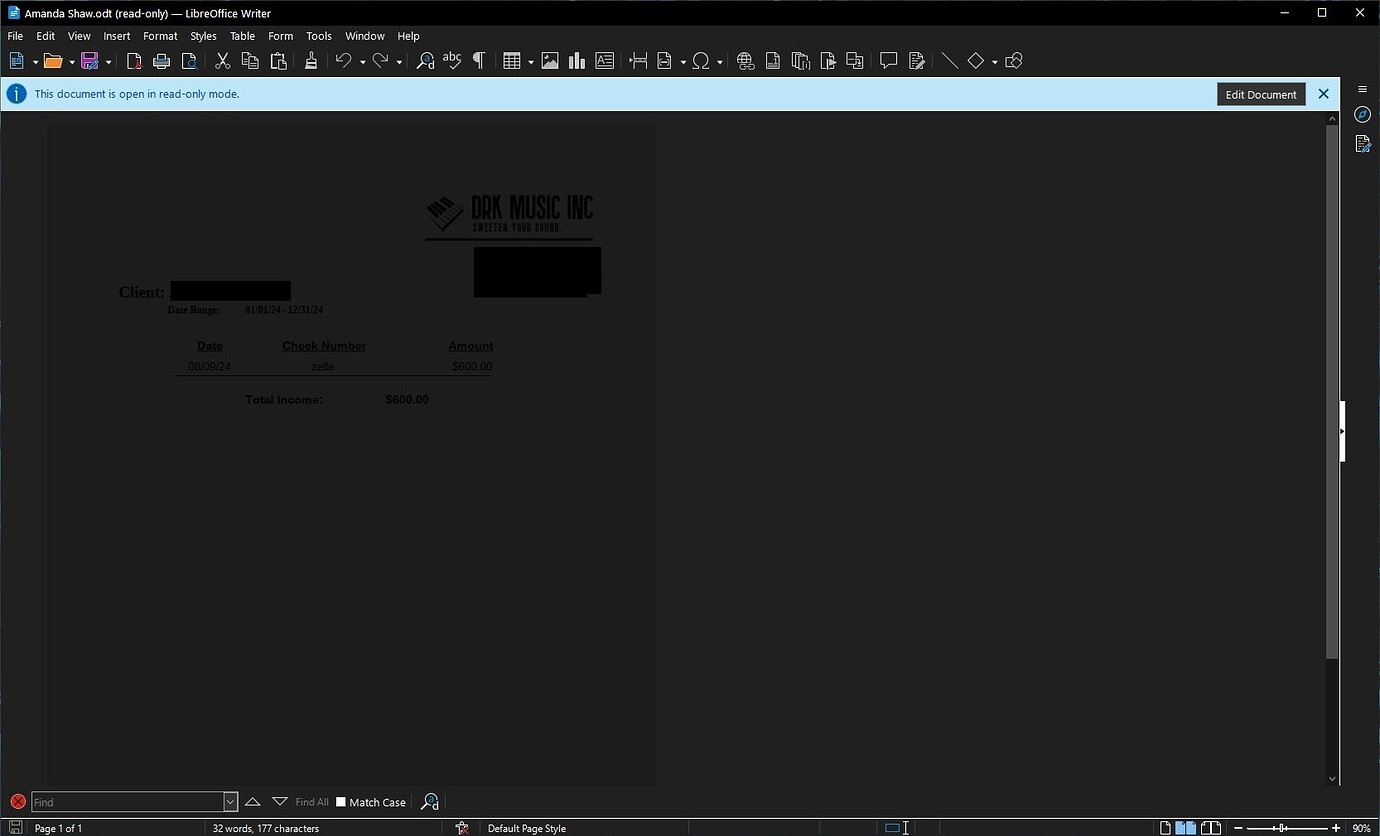
Task: Switch to multi-page view in status bar
Action: [x=1187, y=828]
